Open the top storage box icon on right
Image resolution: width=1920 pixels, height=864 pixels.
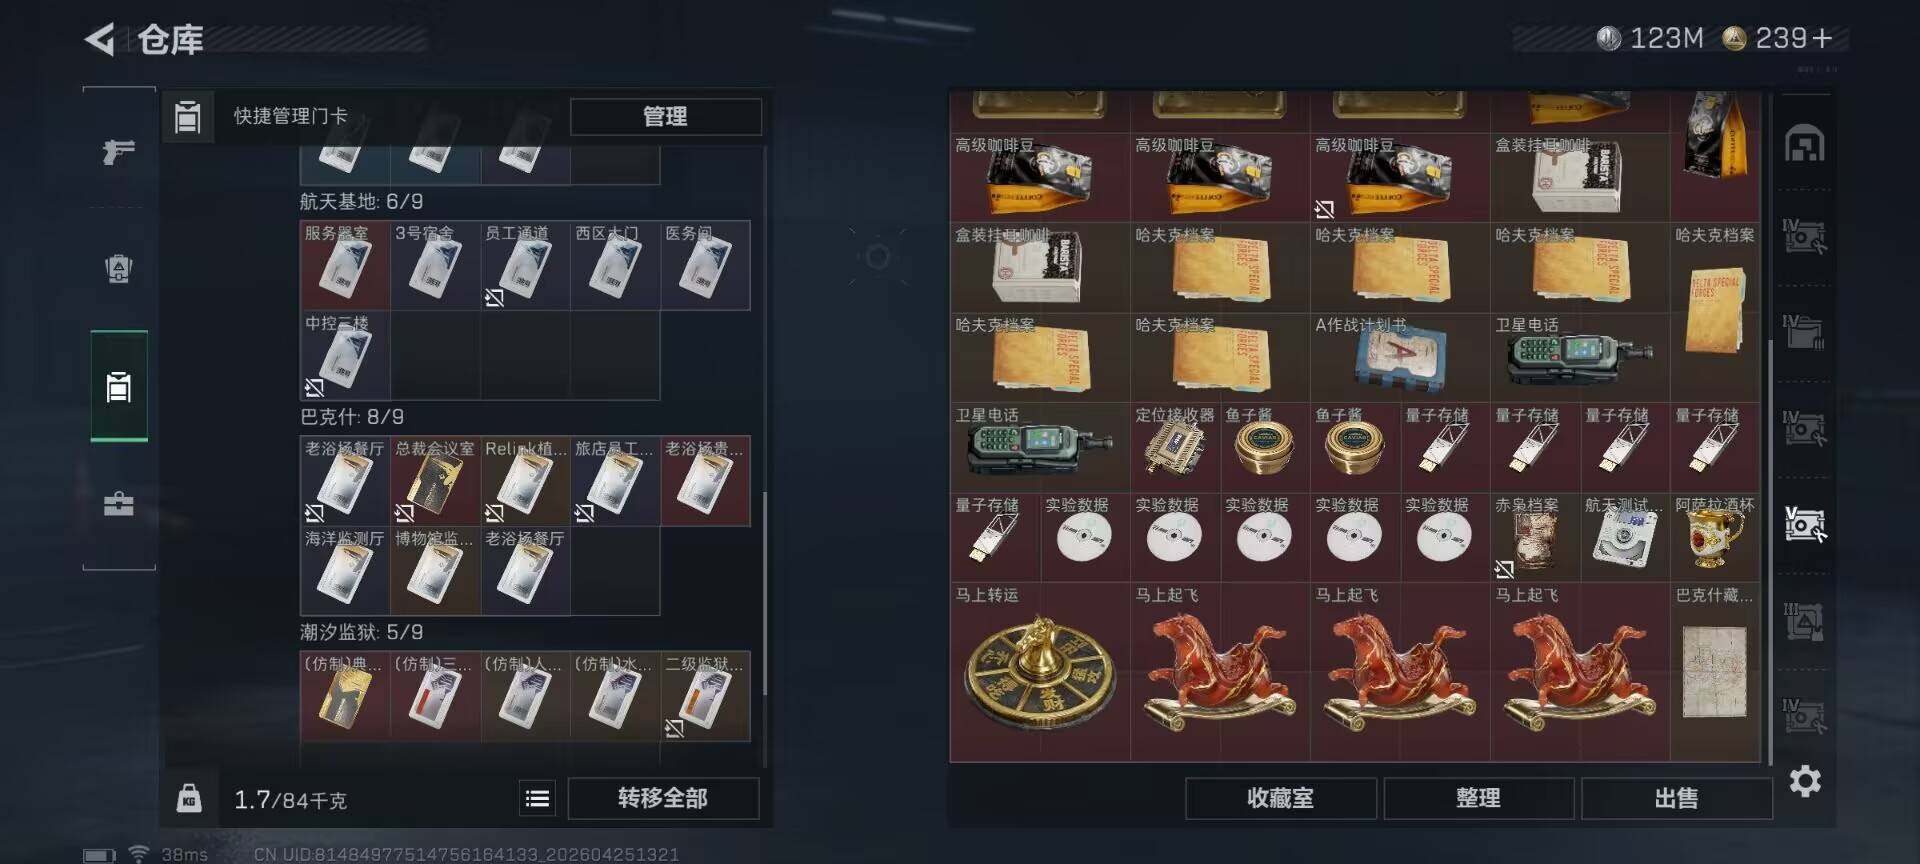(x=1805, y=145)
